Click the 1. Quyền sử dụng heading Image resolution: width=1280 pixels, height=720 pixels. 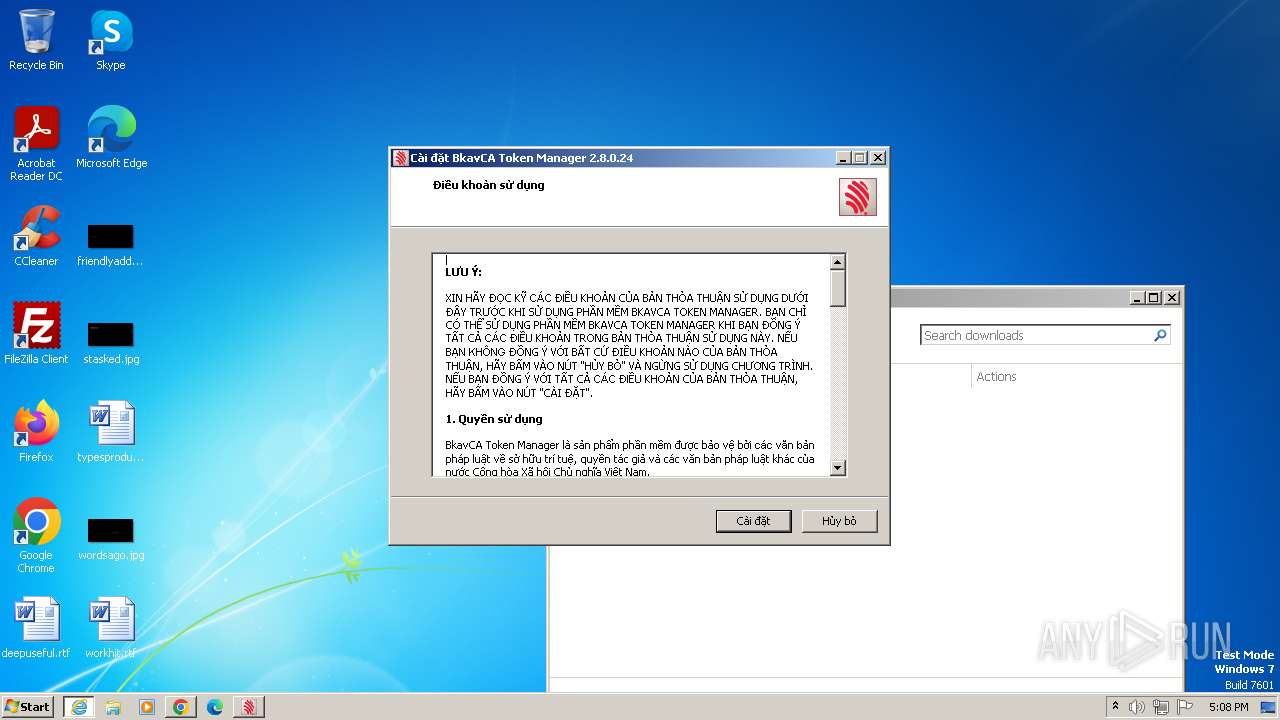tap(494, 419)
